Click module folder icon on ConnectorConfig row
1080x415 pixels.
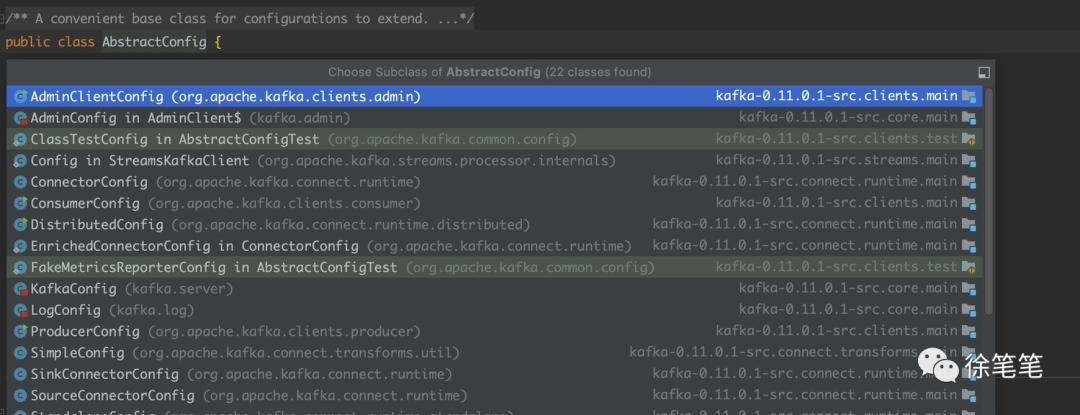tap(969, 182)
